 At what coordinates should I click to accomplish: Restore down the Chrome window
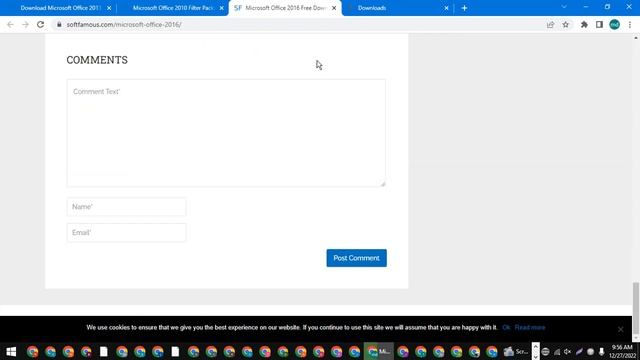[x=607, y=7]
